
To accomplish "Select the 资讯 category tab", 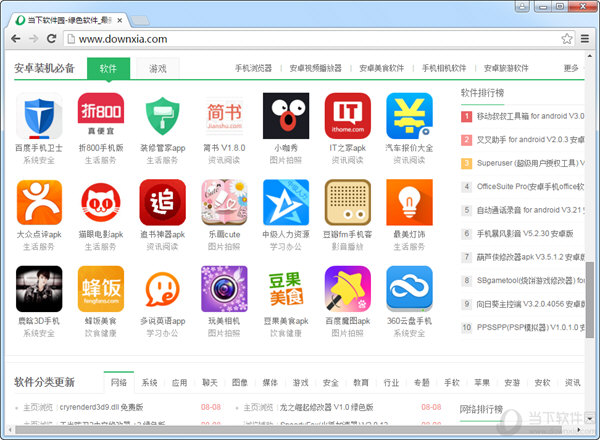I will 573,383.
